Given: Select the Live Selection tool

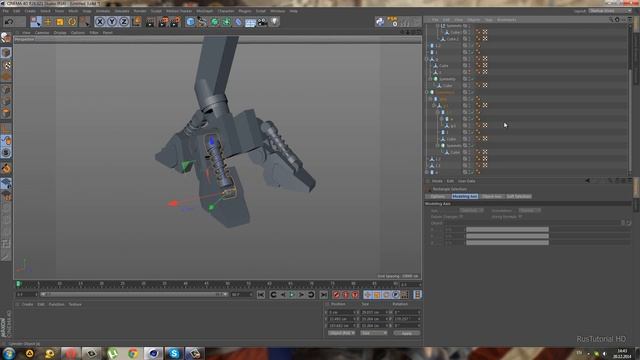Looking at the screenshot, I should pos(36,22).
